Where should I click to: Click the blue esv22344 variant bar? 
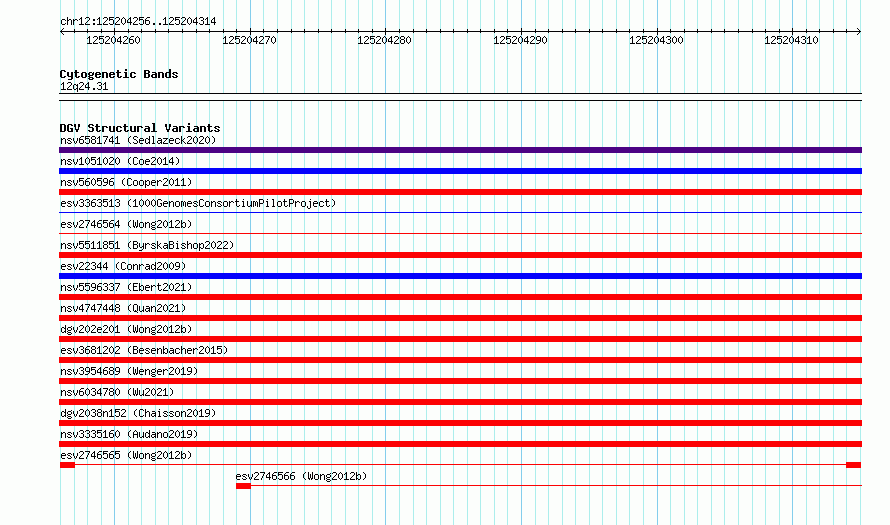click(460, 276)
